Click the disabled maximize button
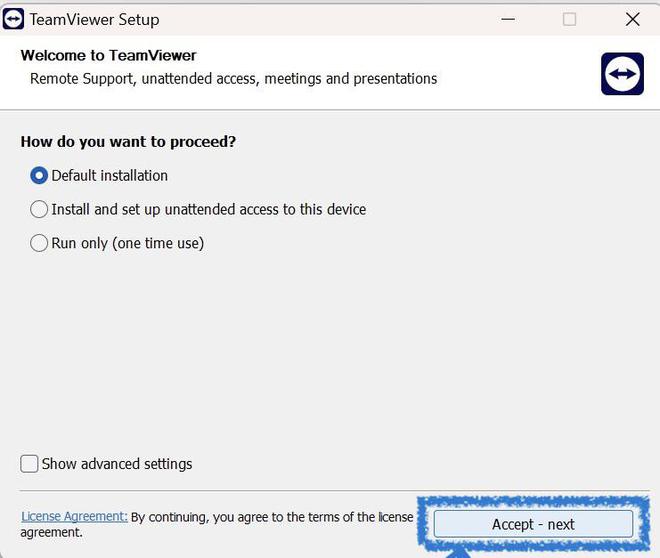The width and height of the screenshot is (660, 558). (570, 19)
